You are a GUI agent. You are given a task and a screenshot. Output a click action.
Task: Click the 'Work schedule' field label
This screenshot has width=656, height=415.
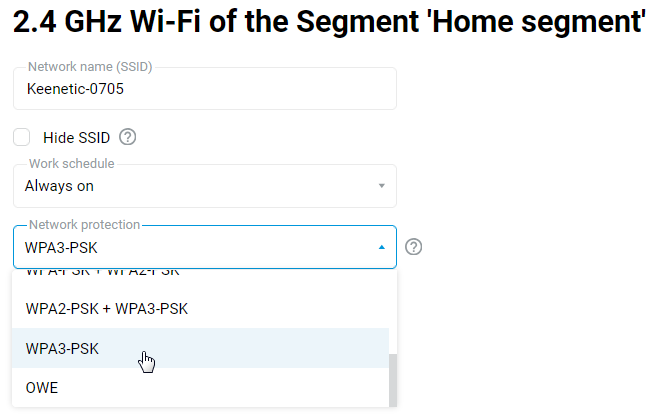pyautogui.click(x=71, y=163)
